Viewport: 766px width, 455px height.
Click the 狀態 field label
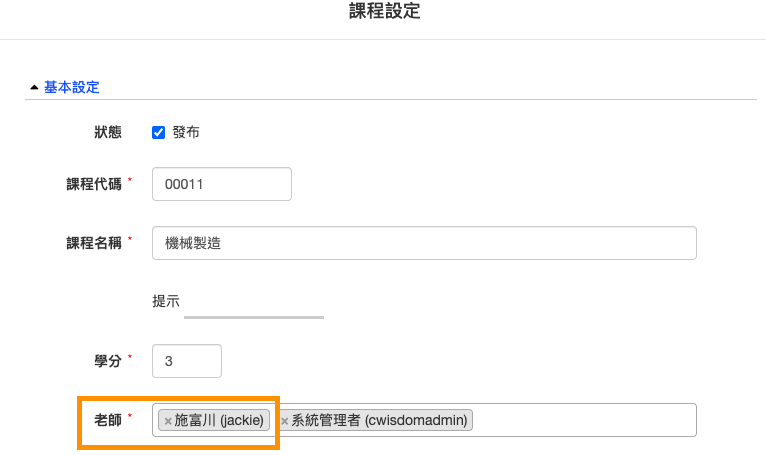108,132
